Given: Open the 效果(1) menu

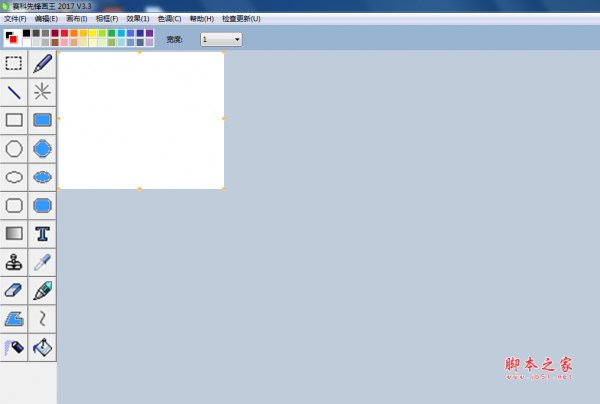Looking at the screenshot, I should tap(138, 19).
